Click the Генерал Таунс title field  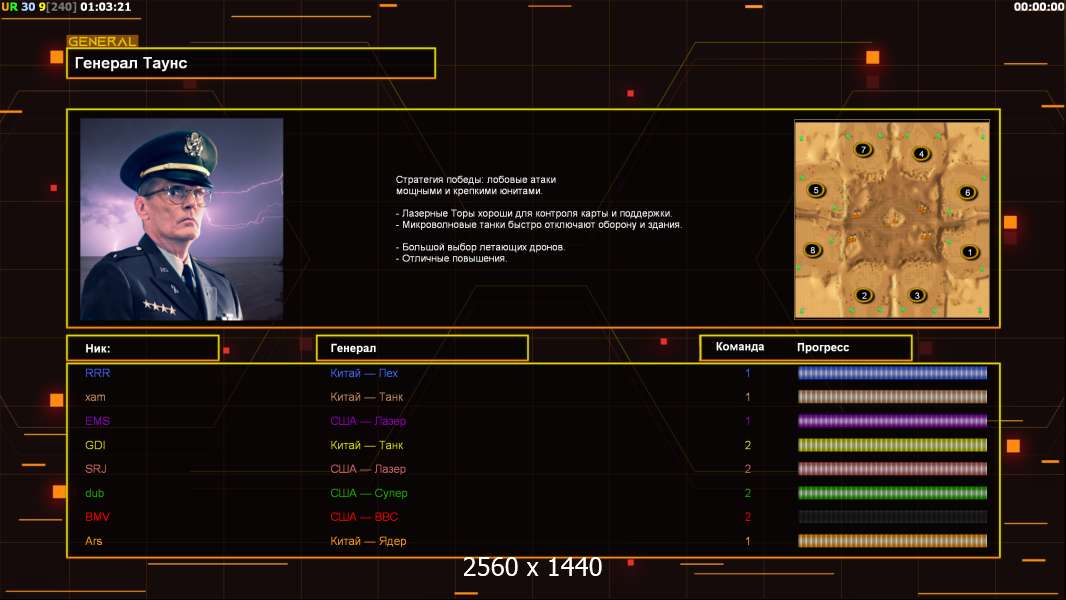pyautogui.click(x=251, y=63)
